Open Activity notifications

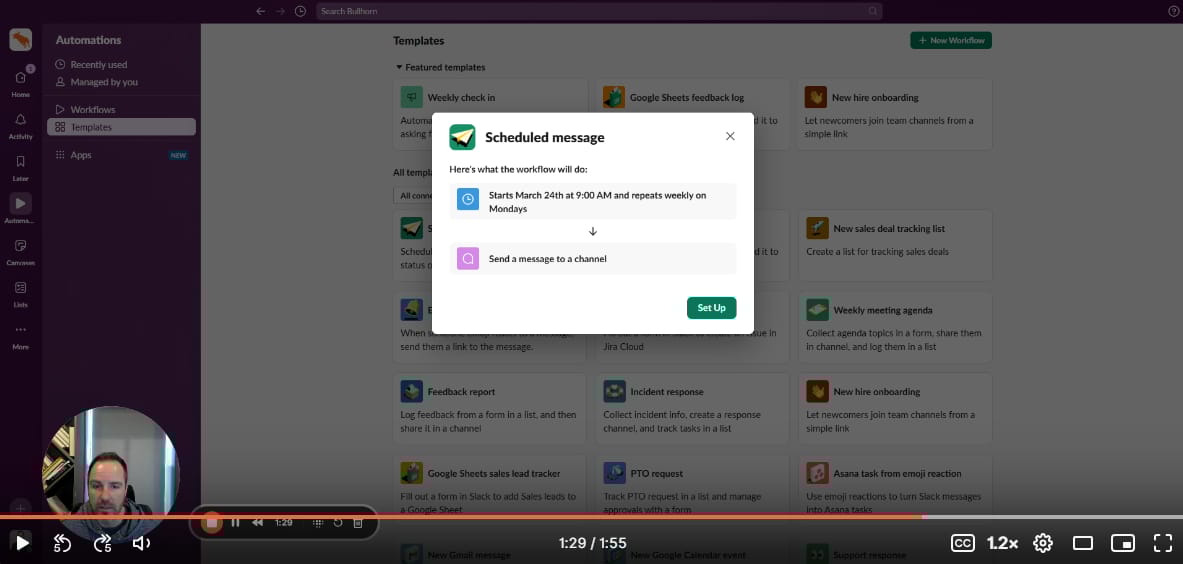point(20,125)
